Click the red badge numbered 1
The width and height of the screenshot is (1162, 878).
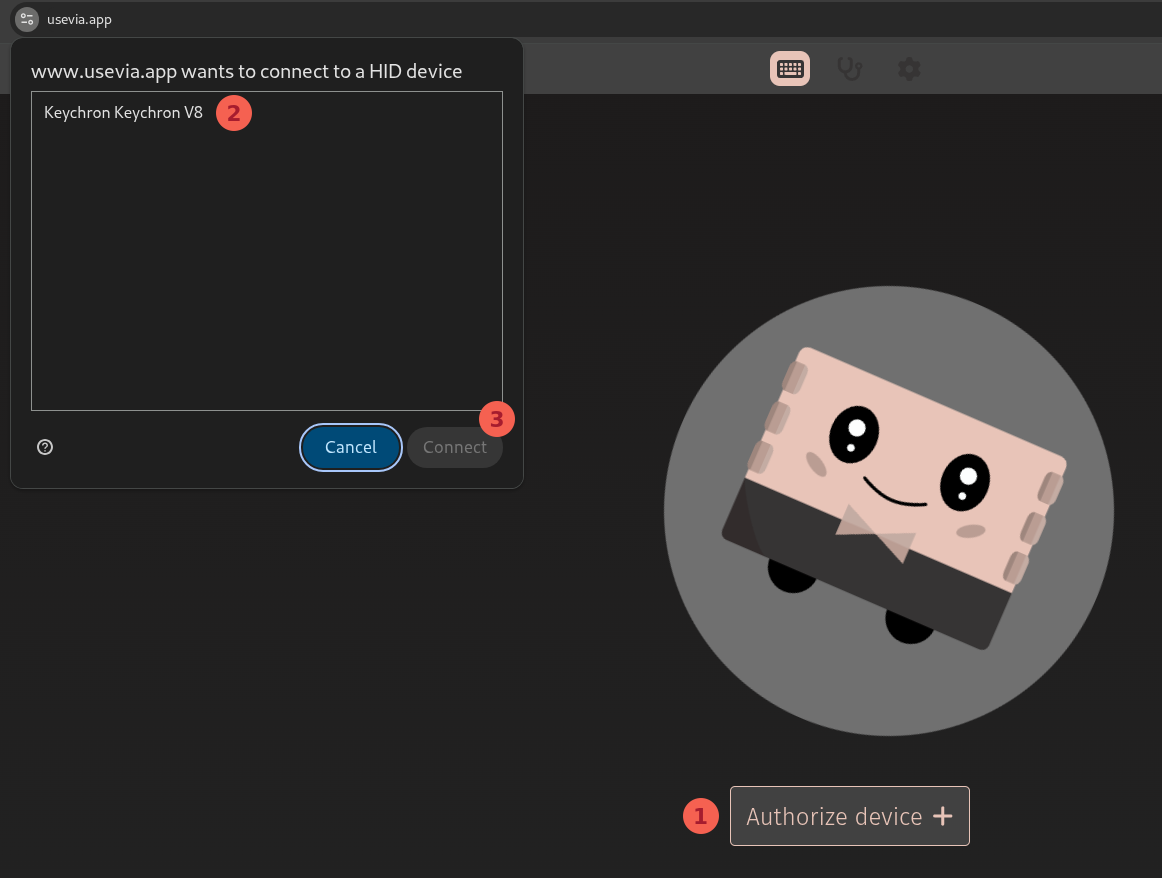[700, 816]
